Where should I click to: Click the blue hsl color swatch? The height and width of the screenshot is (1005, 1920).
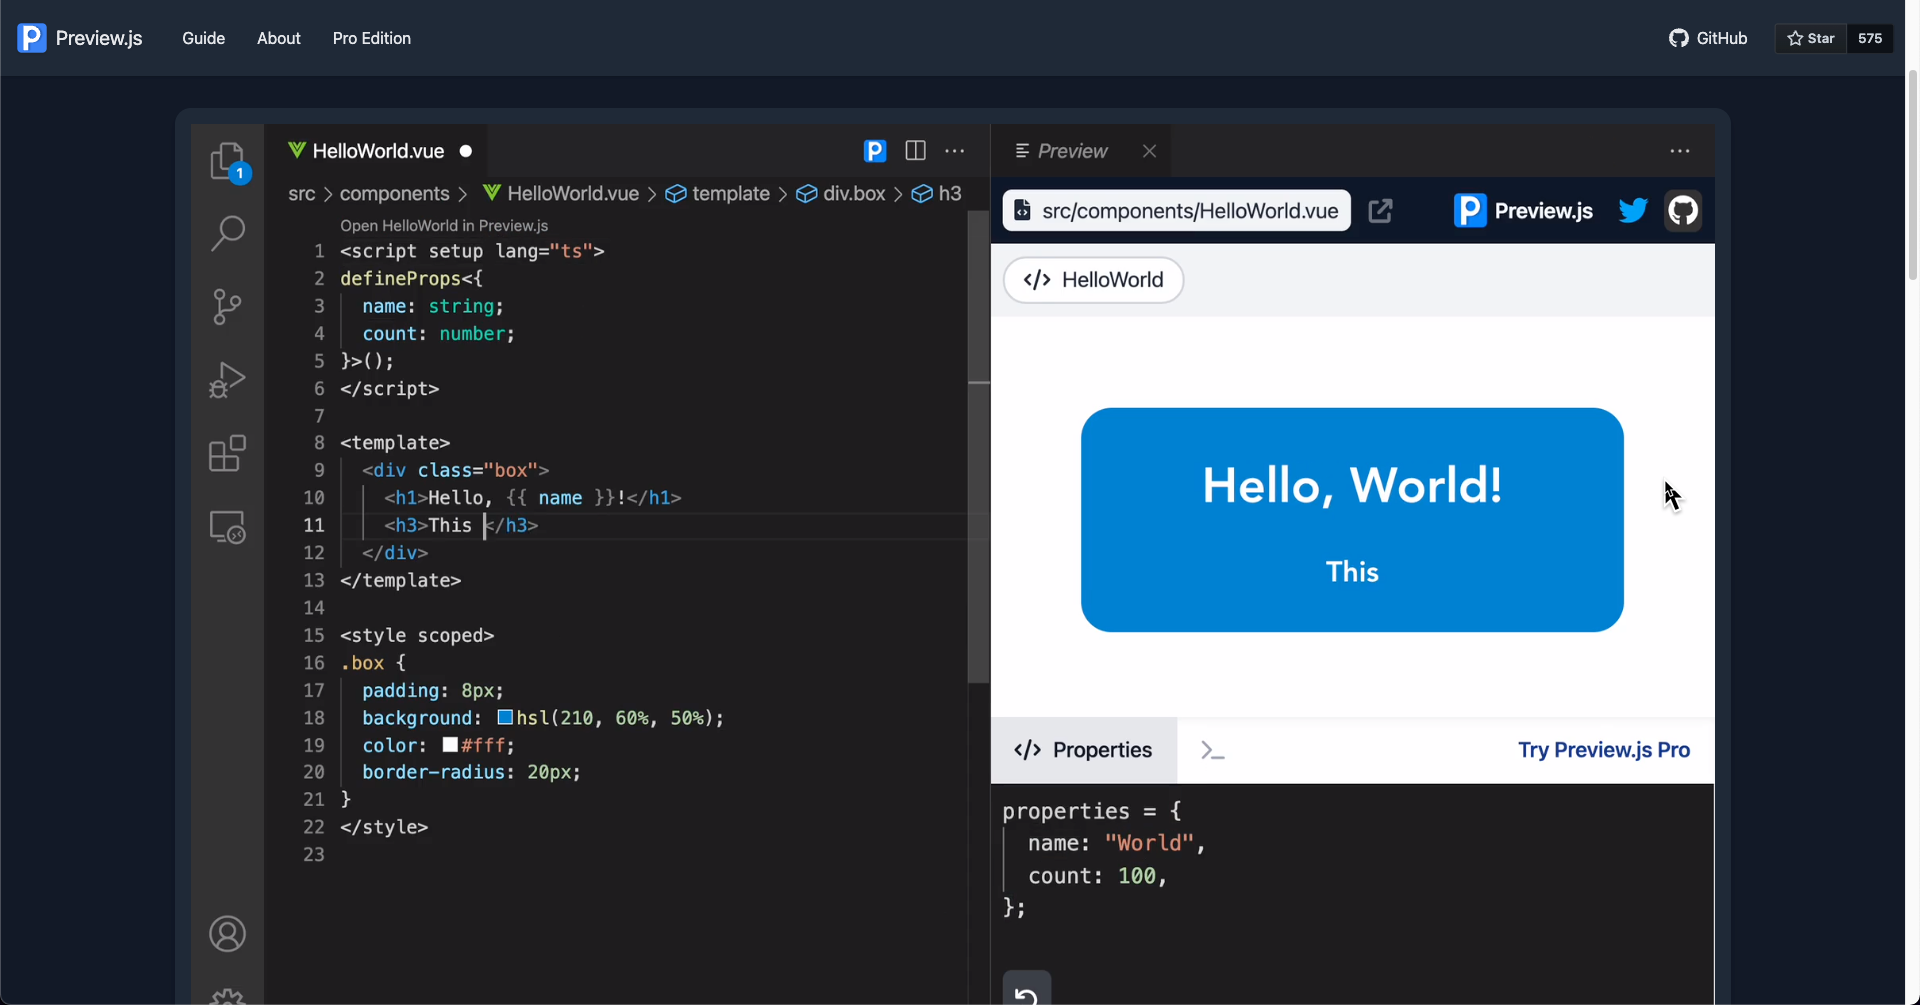pos(505,717)
